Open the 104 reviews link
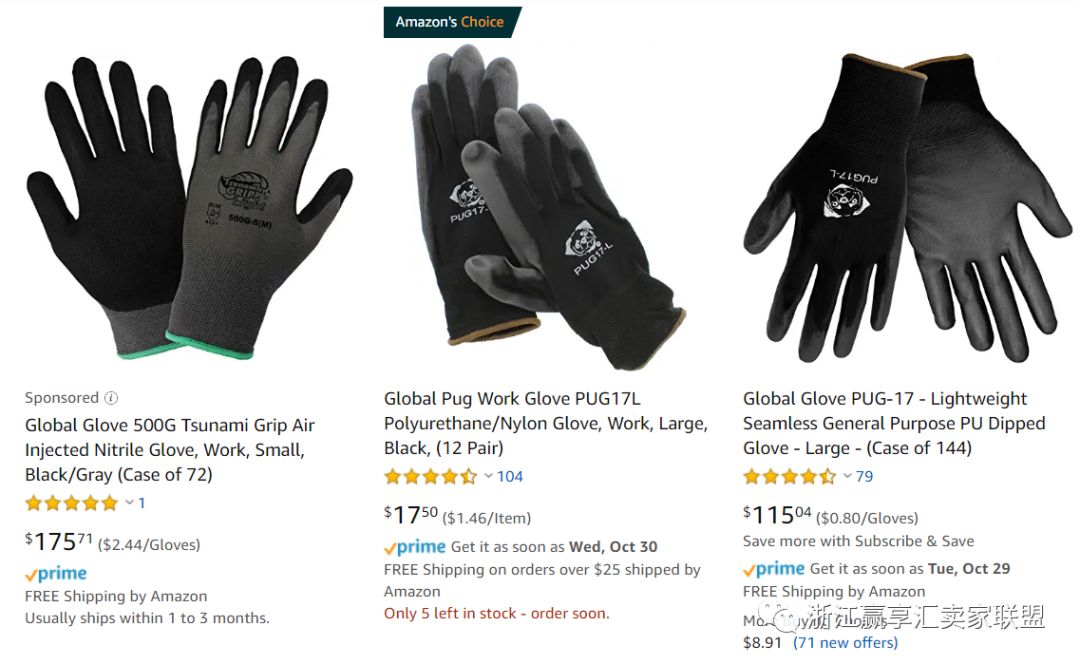This screenshot has width=1080, height=664. (510, 476)
